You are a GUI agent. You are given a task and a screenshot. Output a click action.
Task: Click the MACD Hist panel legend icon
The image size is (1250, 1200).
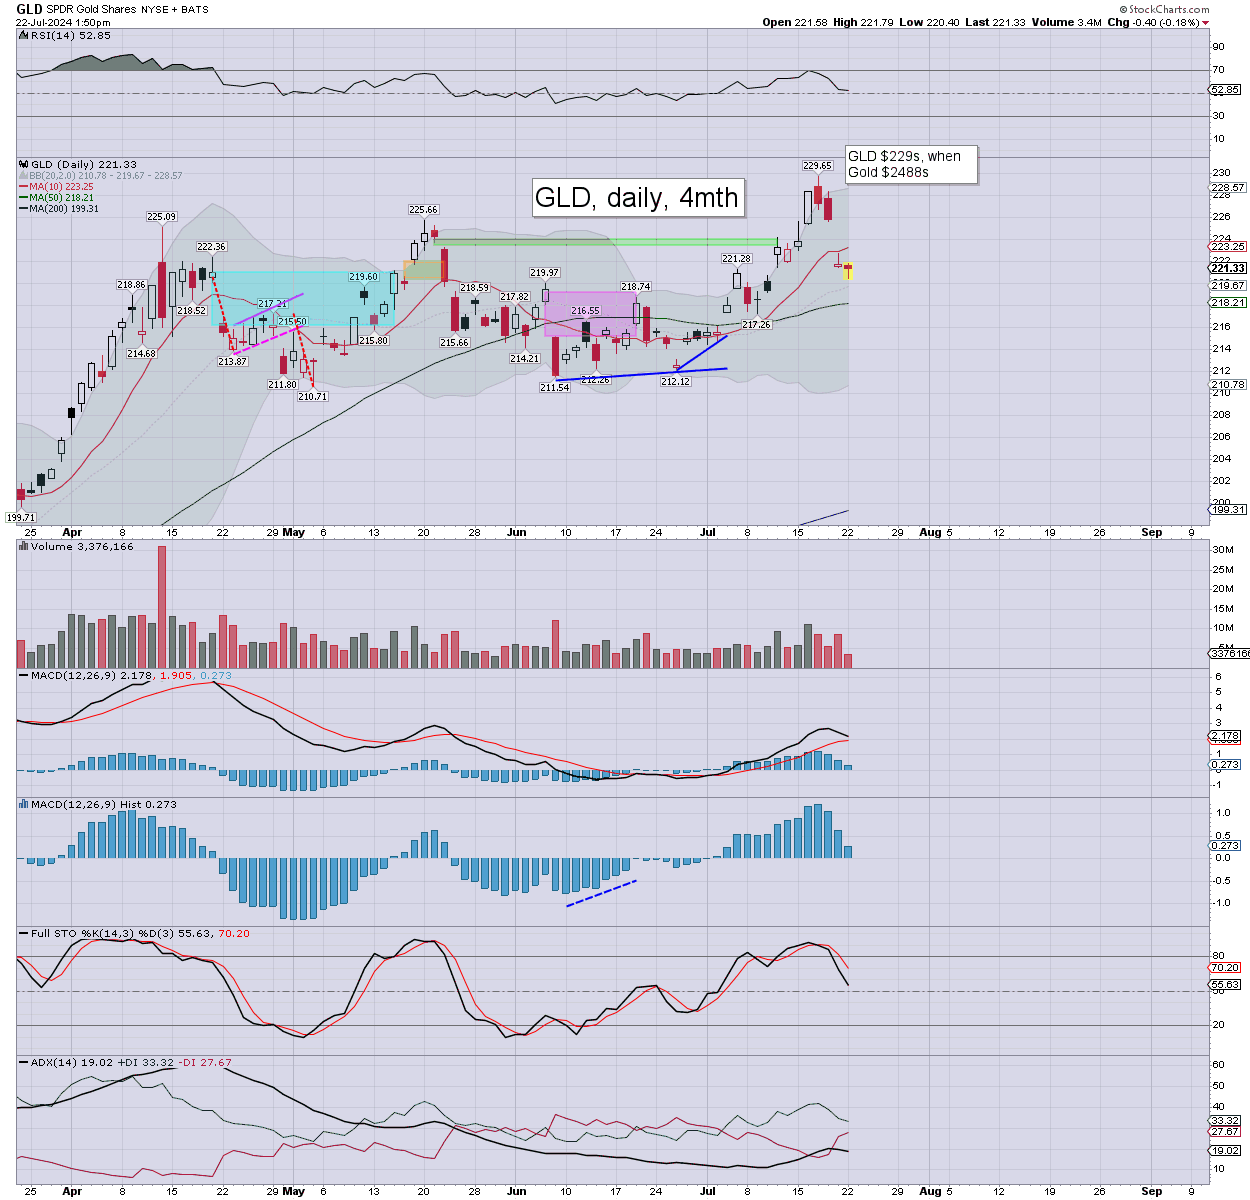point(24,804)
